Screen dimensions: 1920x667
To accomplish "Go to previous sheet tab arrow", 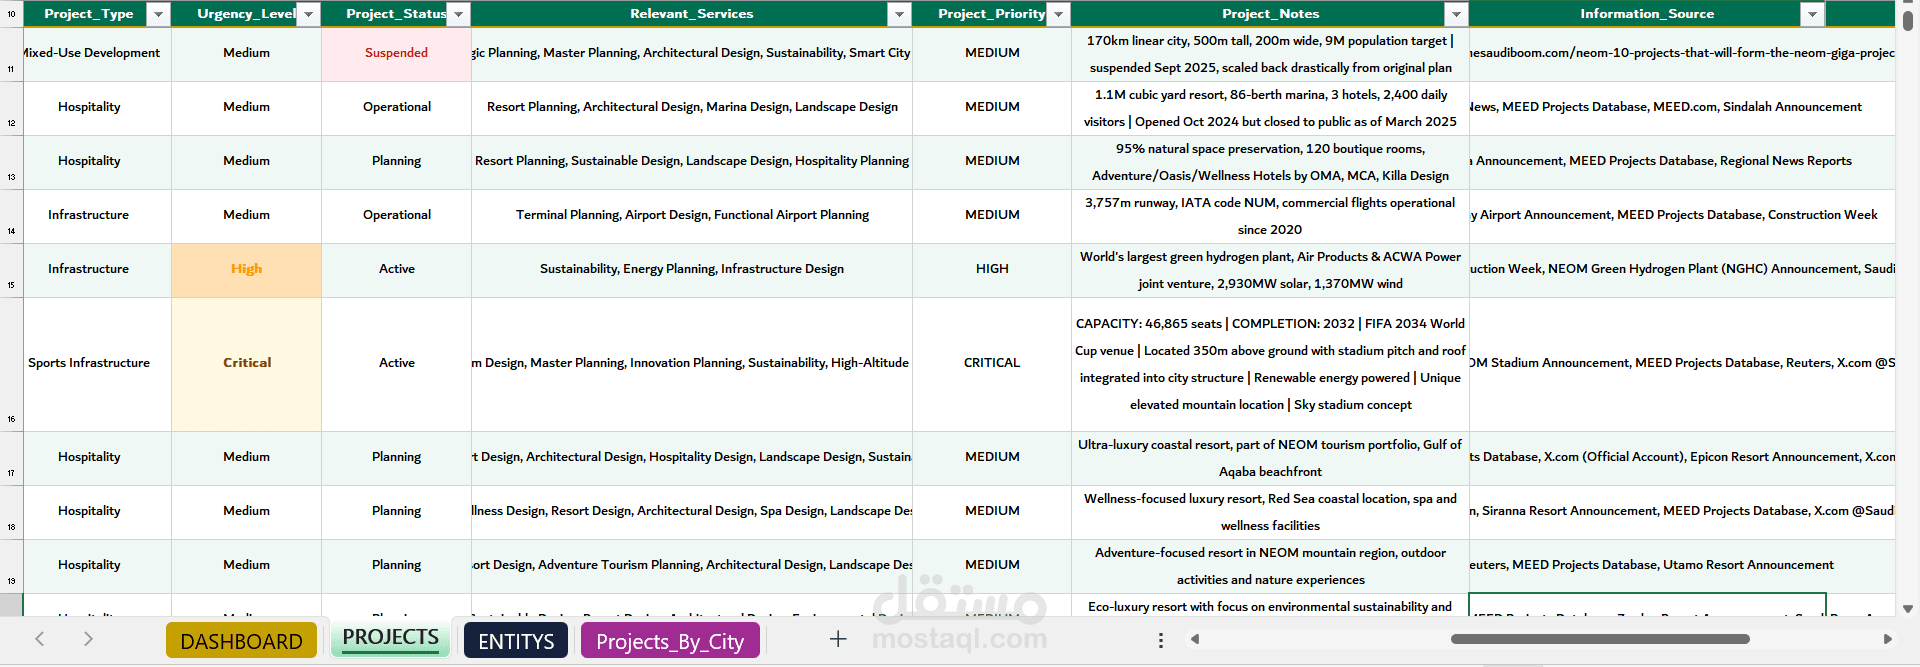I will tap(40, 639).
